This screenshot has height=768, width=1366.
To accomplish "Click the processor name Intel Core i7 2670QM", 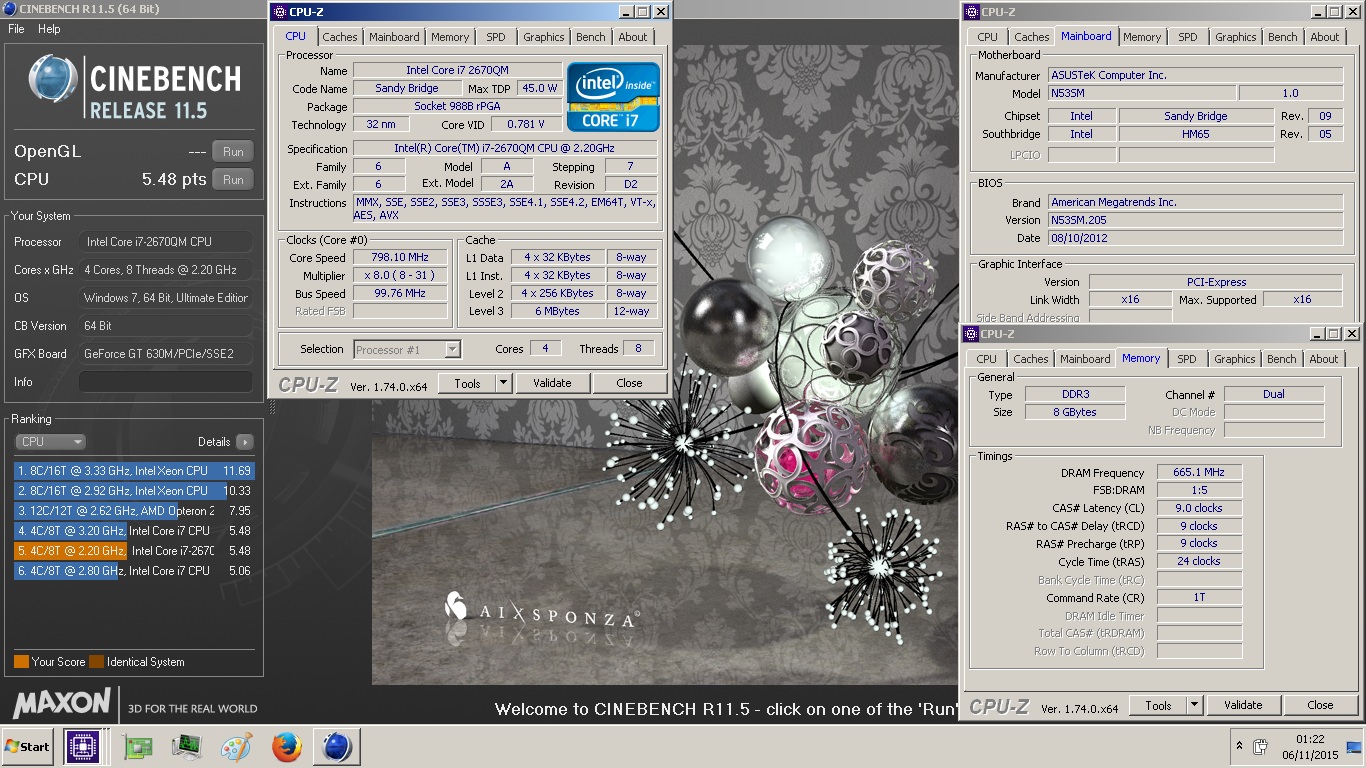I will tap(457, 71).
